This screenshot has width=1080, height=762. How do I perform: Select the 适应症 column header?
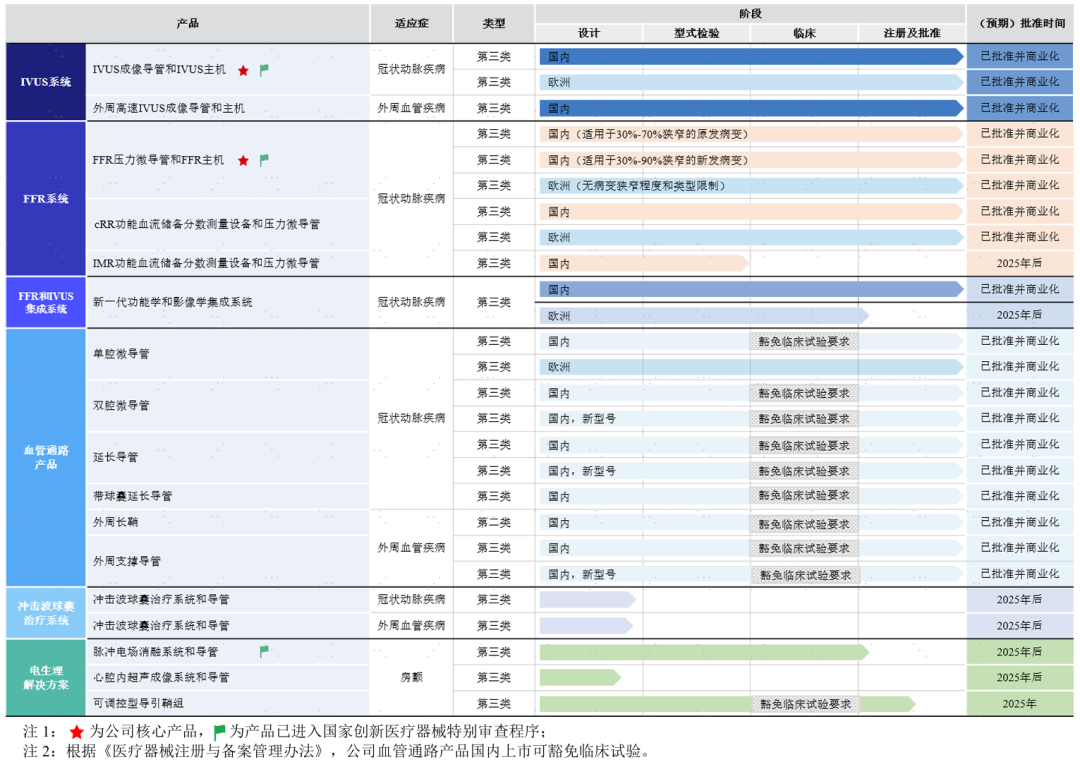point(411,23)
